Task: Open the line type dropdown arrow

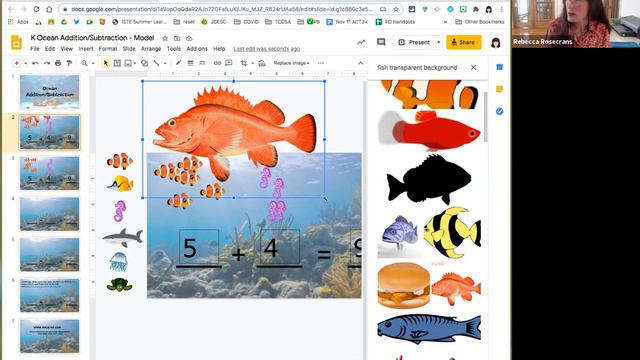Action: point(165,63)
